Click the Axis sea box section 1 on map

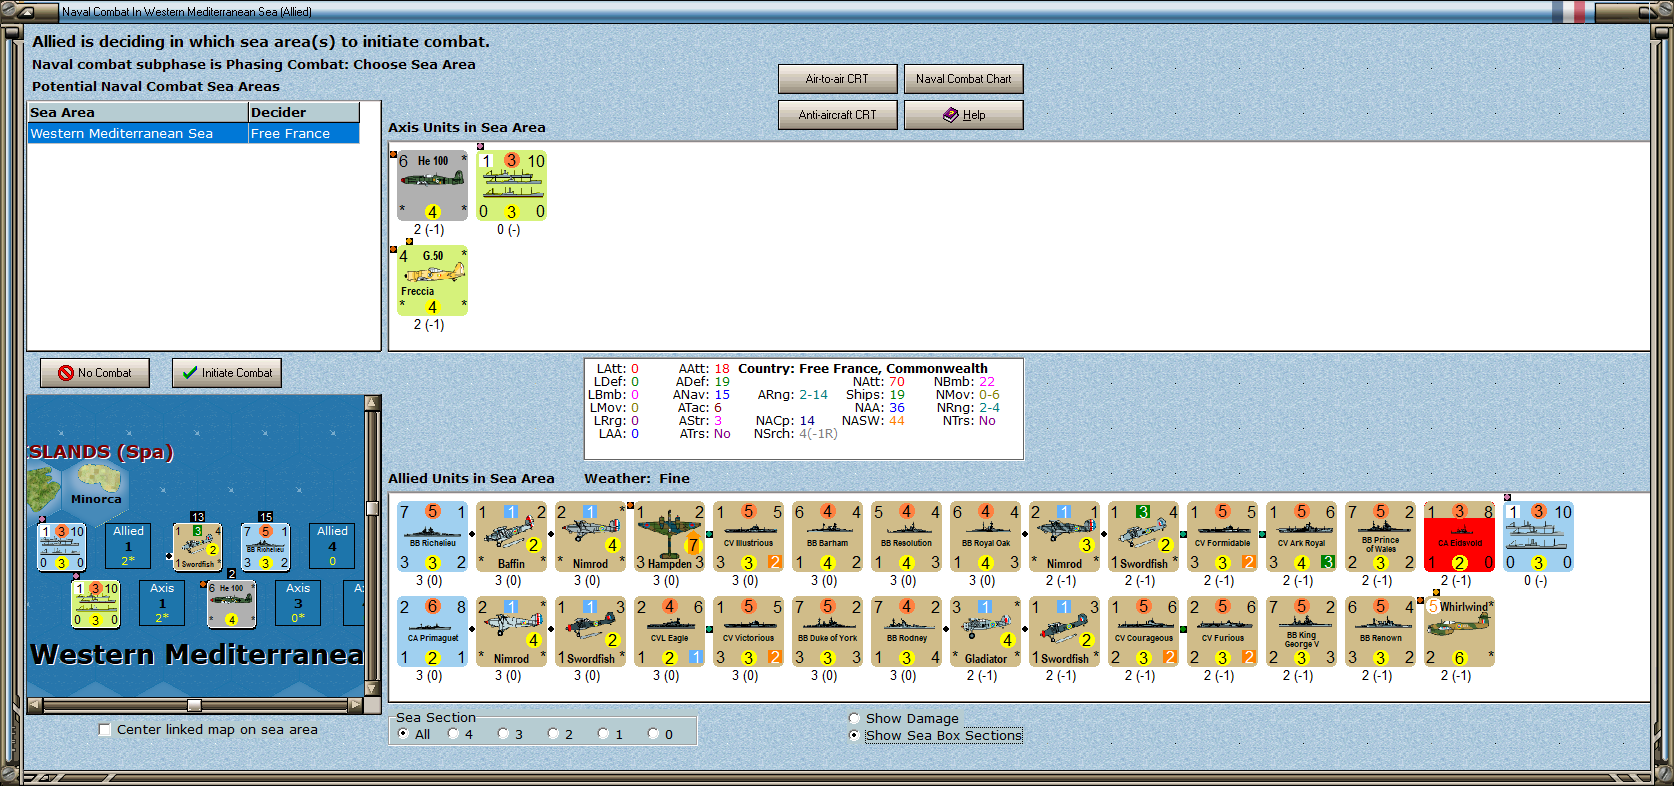(162, 603)
